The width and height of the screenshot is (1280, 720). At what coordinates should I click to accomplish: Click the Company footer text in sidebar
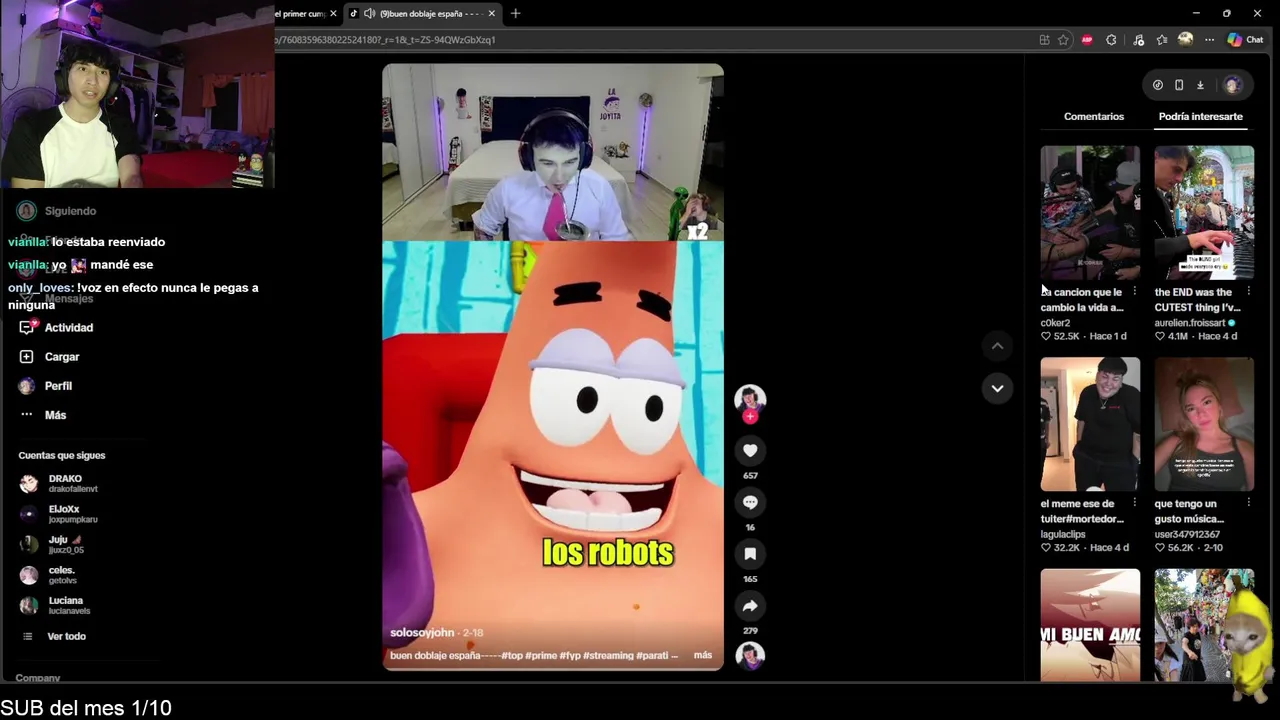38,678
